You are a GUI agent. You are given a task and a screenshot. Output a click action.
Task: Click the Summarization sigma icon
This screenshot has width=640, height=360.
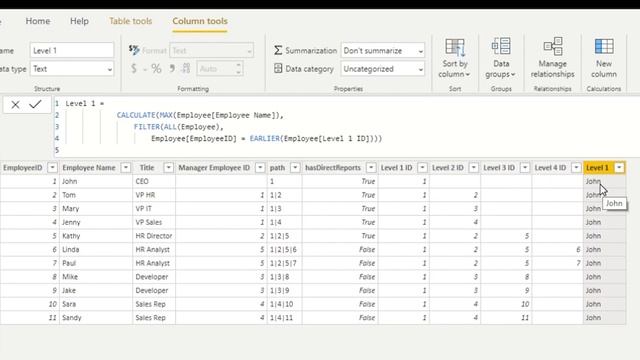coord(278,50)
